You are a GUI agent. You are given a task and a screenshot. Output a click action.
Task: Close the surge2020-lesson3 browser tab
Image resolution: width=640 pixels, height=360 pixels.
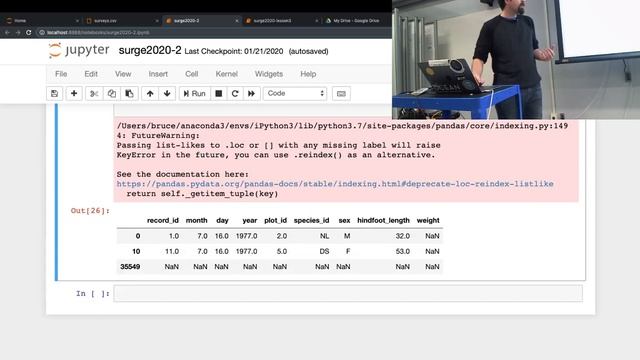tap(317, 20)
